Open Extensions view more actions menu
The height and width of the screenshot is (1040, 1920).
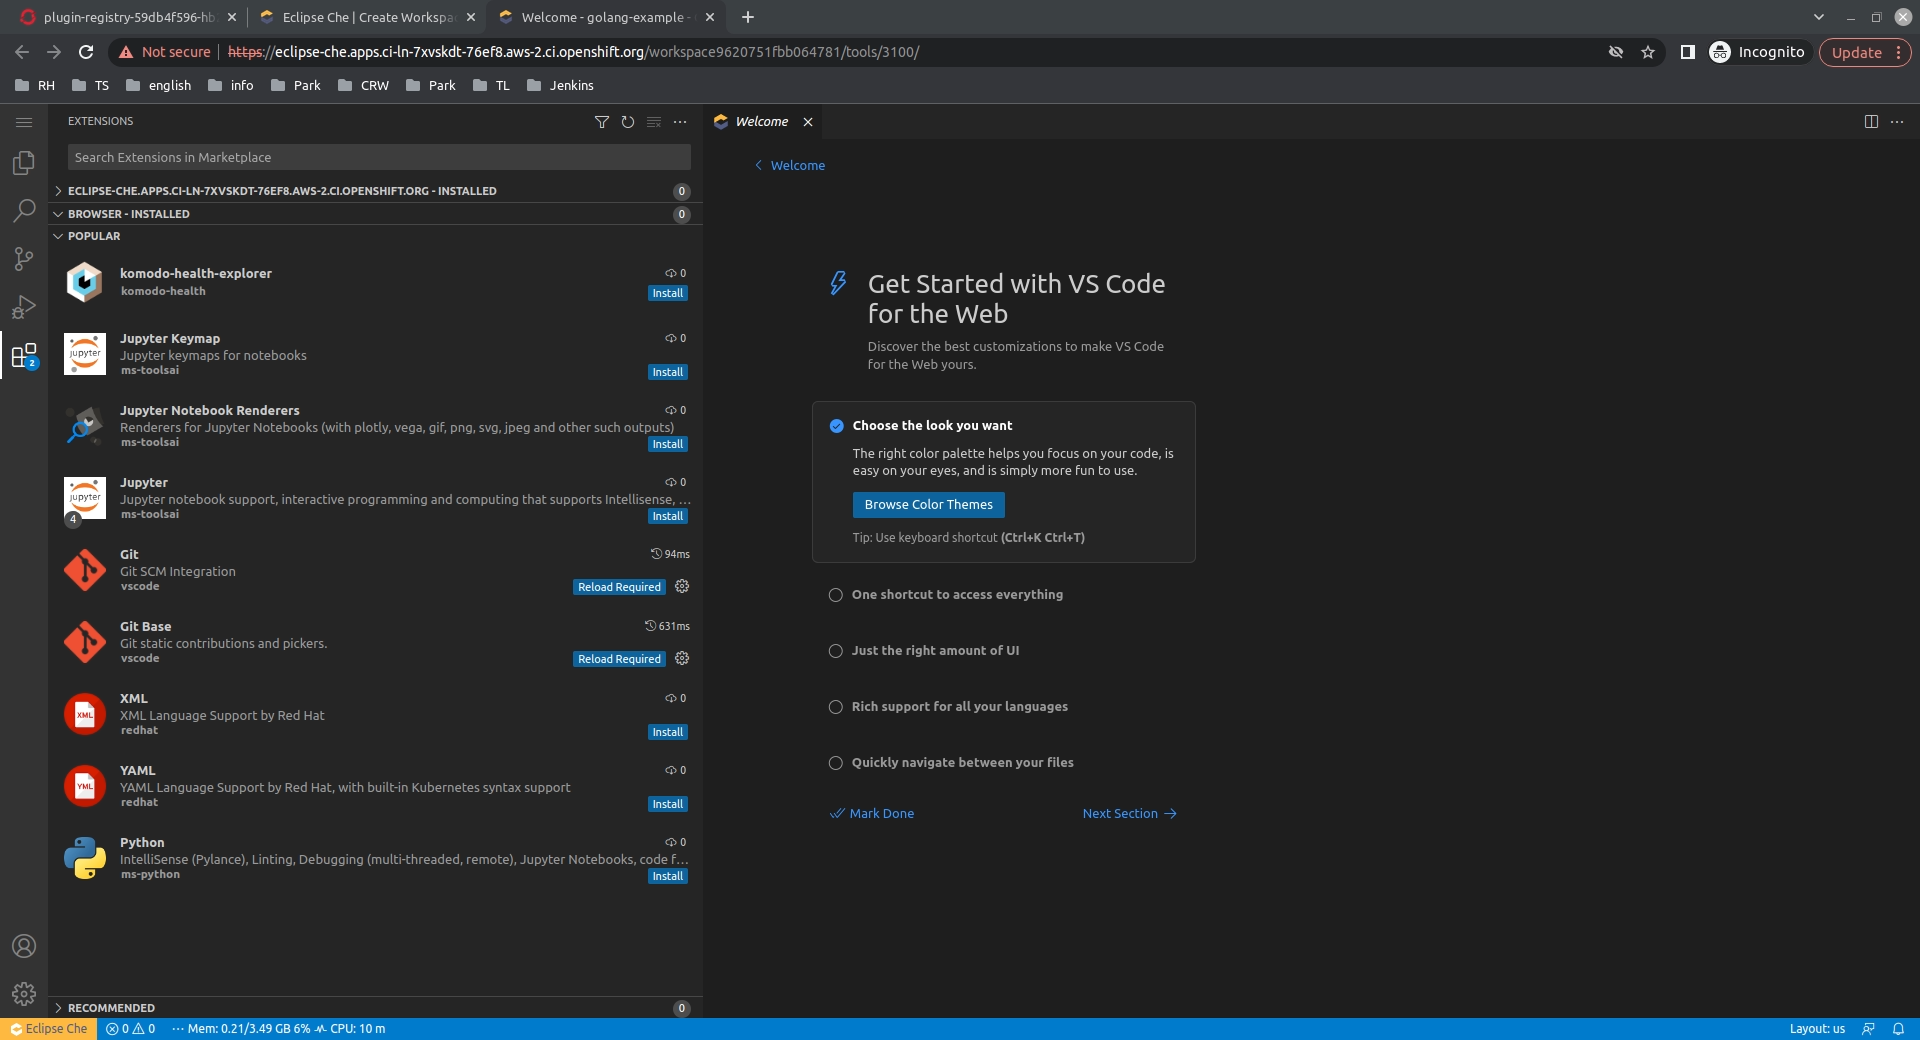point(680,122)
